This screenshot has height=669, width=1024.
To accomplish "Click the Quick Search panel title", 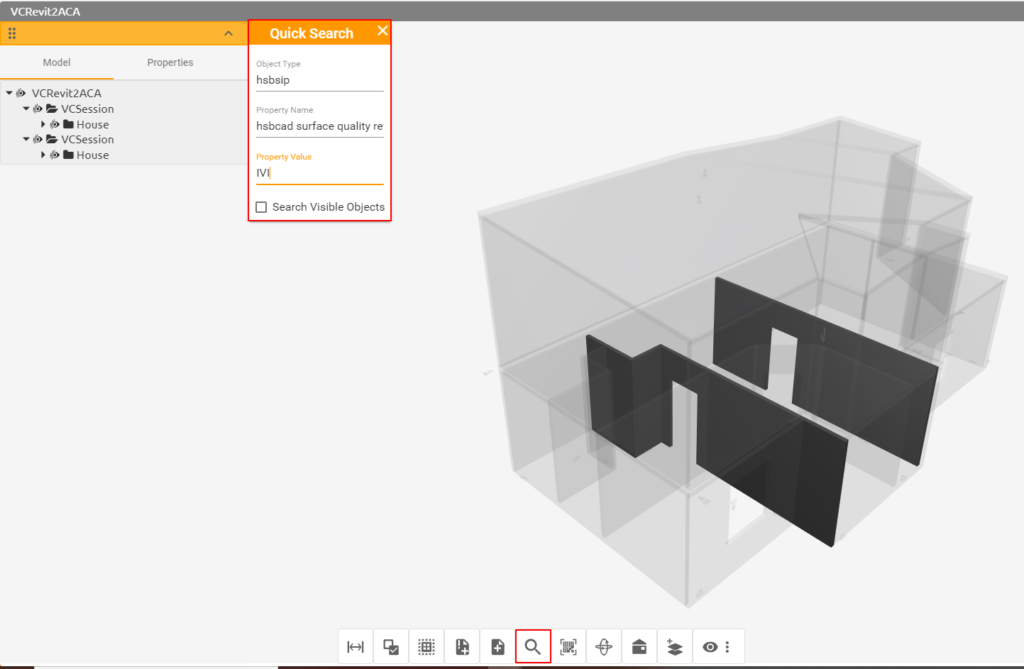I will pyautogui.click(x=312, y=33).
